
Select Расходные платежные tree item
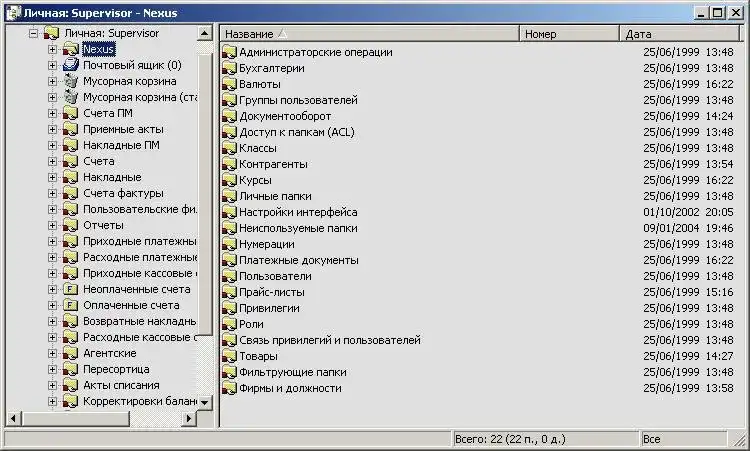pos(140,257)
